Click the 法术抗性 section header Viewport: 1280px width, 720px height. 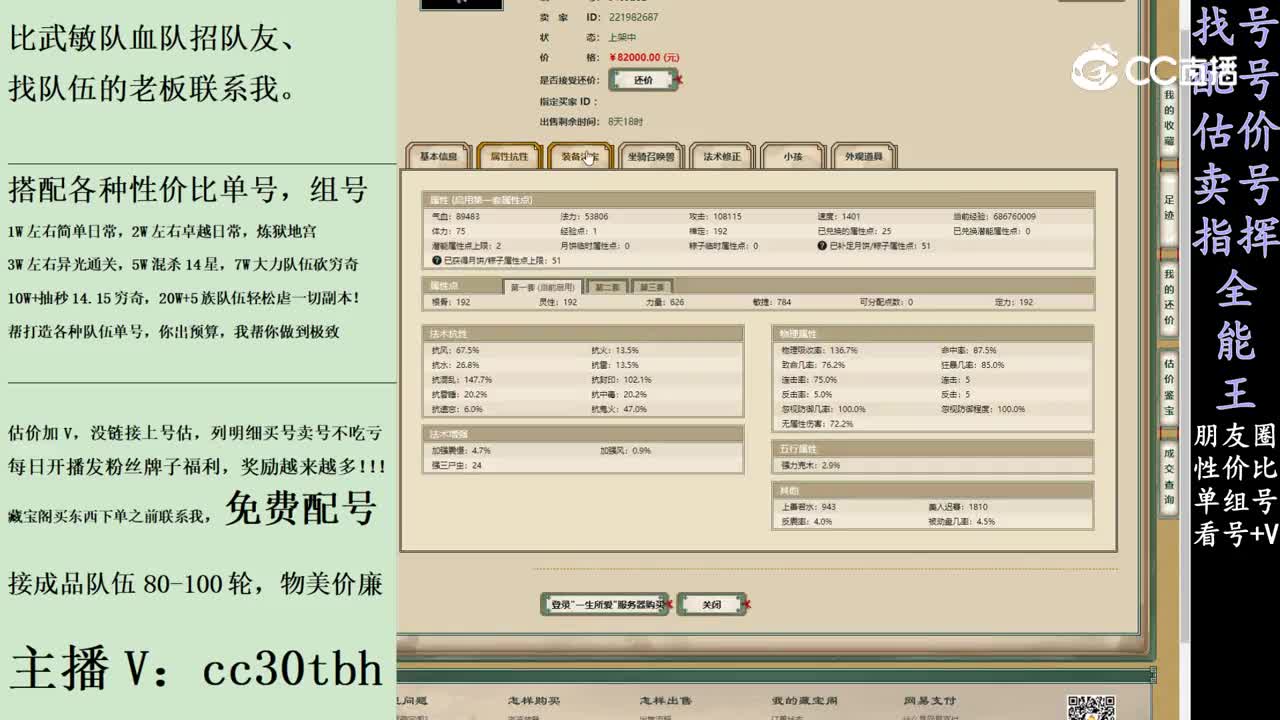[583, 333]
